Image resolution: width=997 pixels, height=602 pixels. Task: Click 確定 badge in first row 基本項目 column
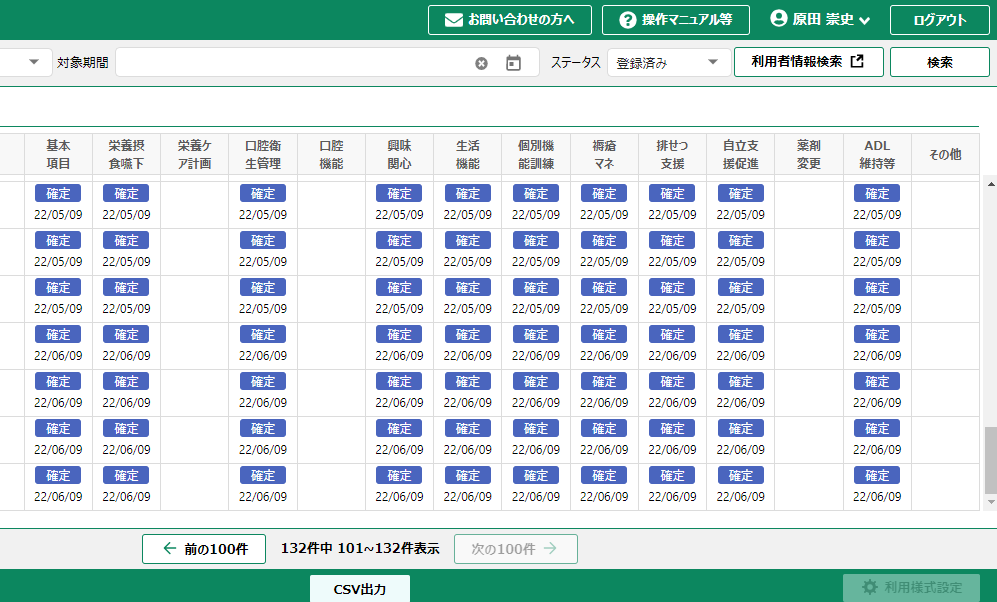tap(58, 193)
